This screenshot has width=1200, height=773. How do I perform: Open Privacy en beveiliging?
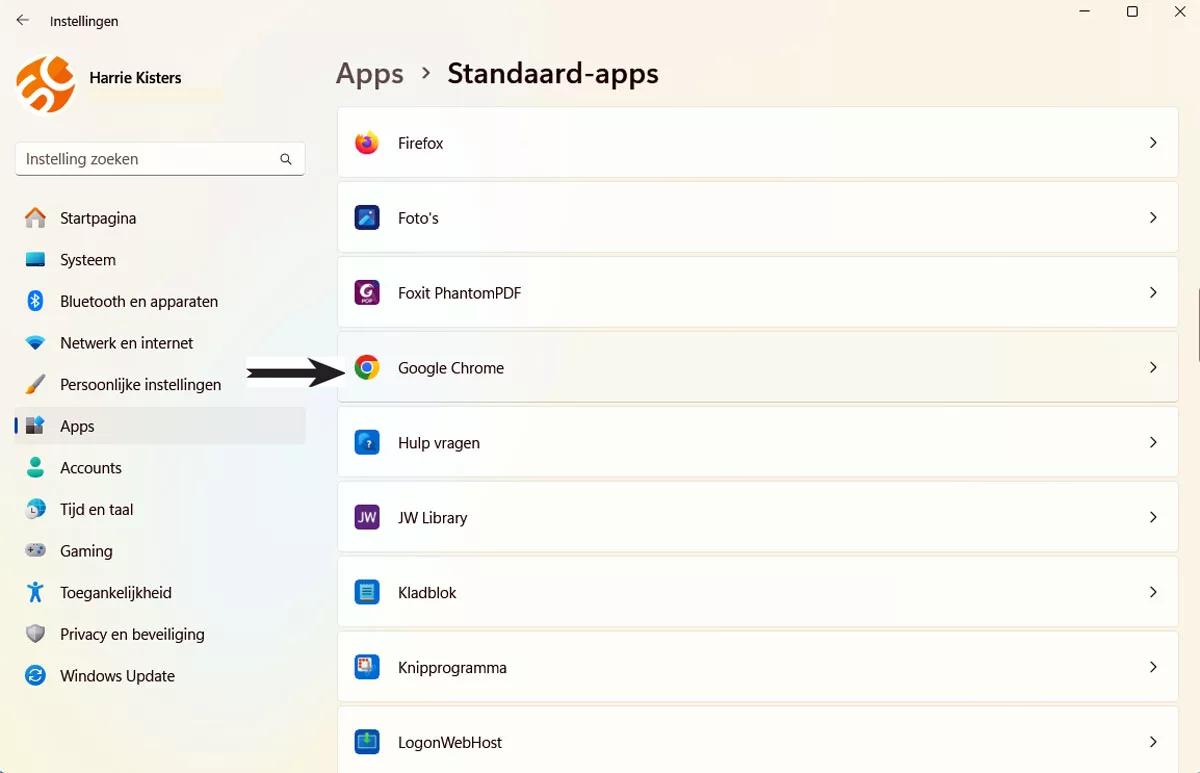point(132,635)
